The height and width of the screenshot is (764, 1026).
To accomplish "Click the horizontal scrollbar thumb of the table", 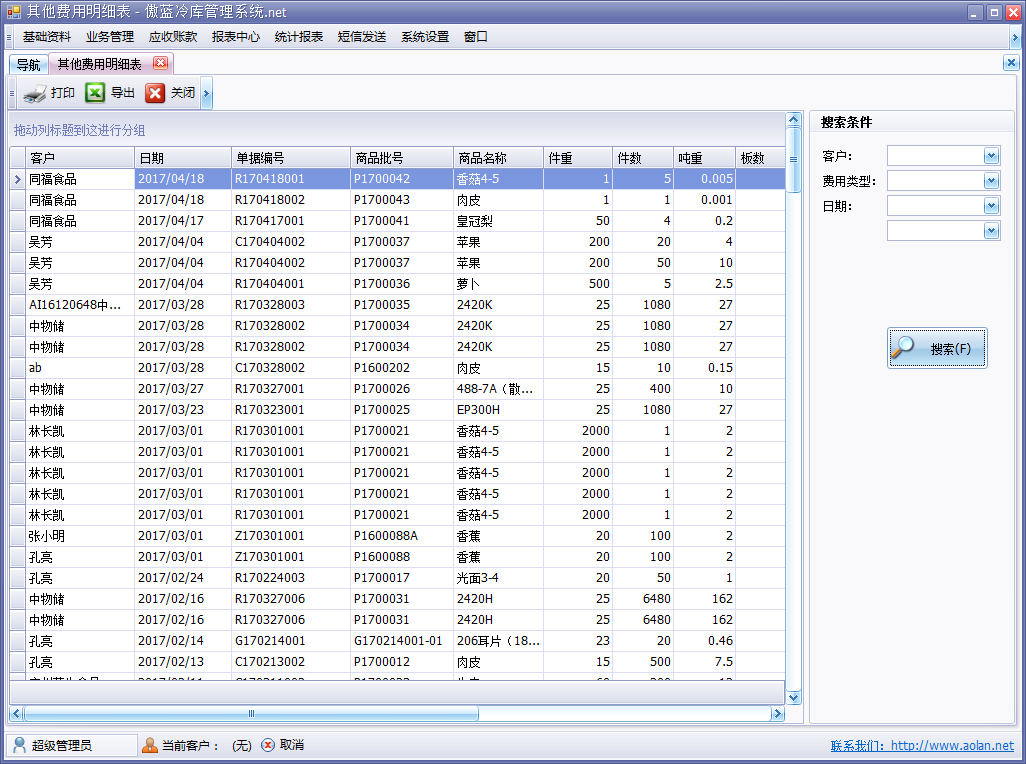I will (x=250, y=714).
